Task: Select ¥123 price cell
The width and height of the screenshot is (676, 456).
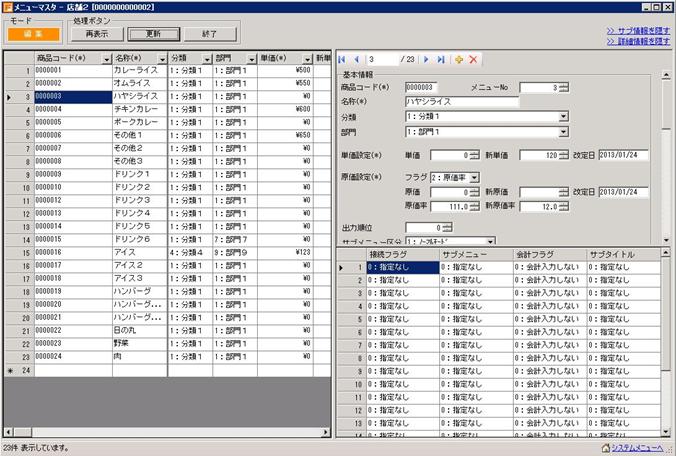Action: (285, 253)
